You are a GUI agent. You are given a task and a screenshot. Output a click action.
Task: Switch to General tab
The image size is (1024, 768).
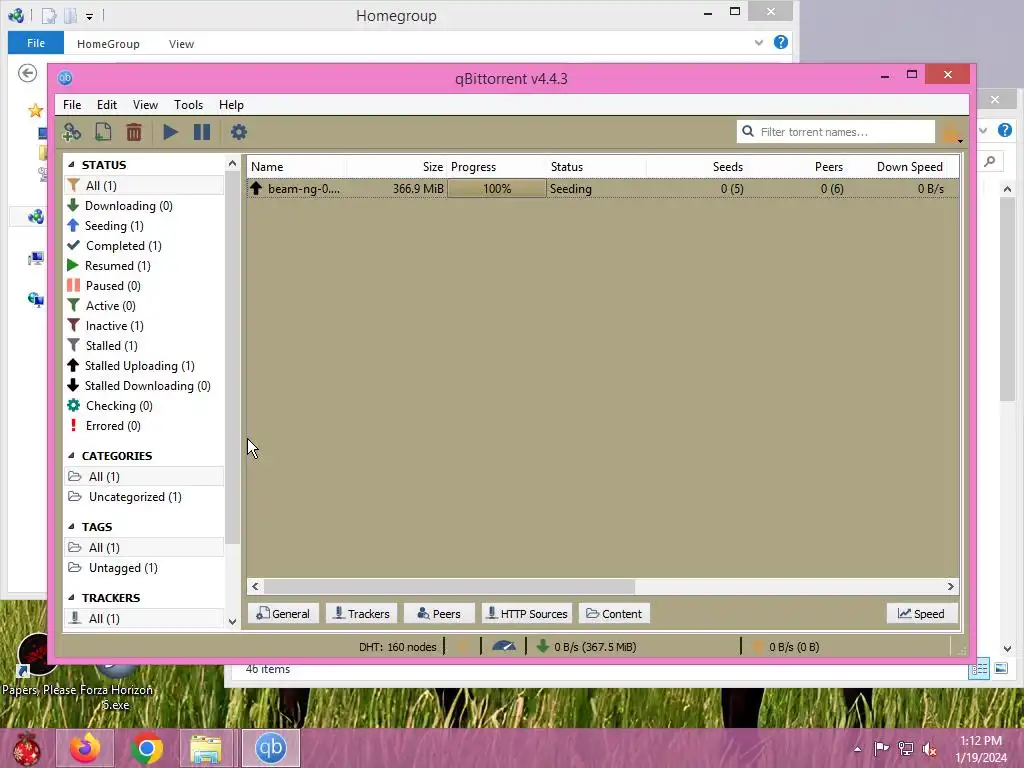pos(283,614)
